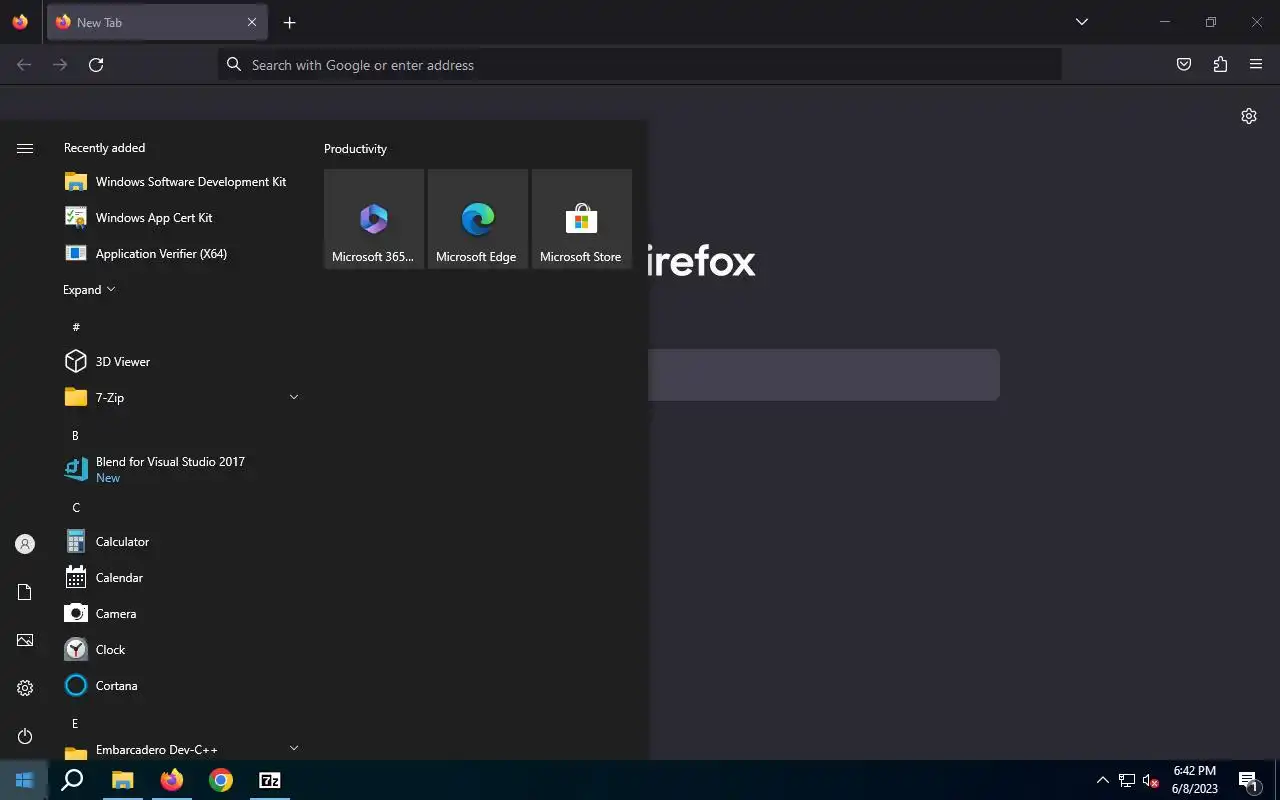List all tabs dropdown in Firefox
1280x800 pixels.
1081,22
